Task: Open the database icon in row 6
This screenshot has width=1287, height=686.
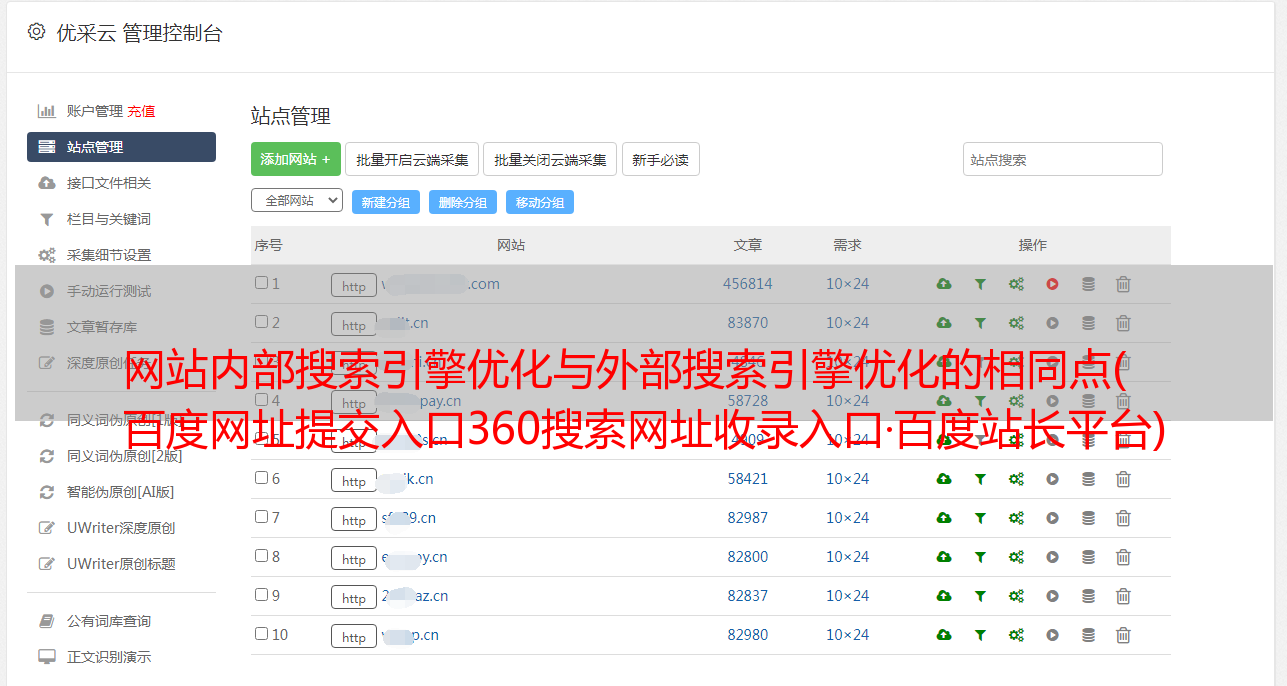Action: pos(1088,479)
